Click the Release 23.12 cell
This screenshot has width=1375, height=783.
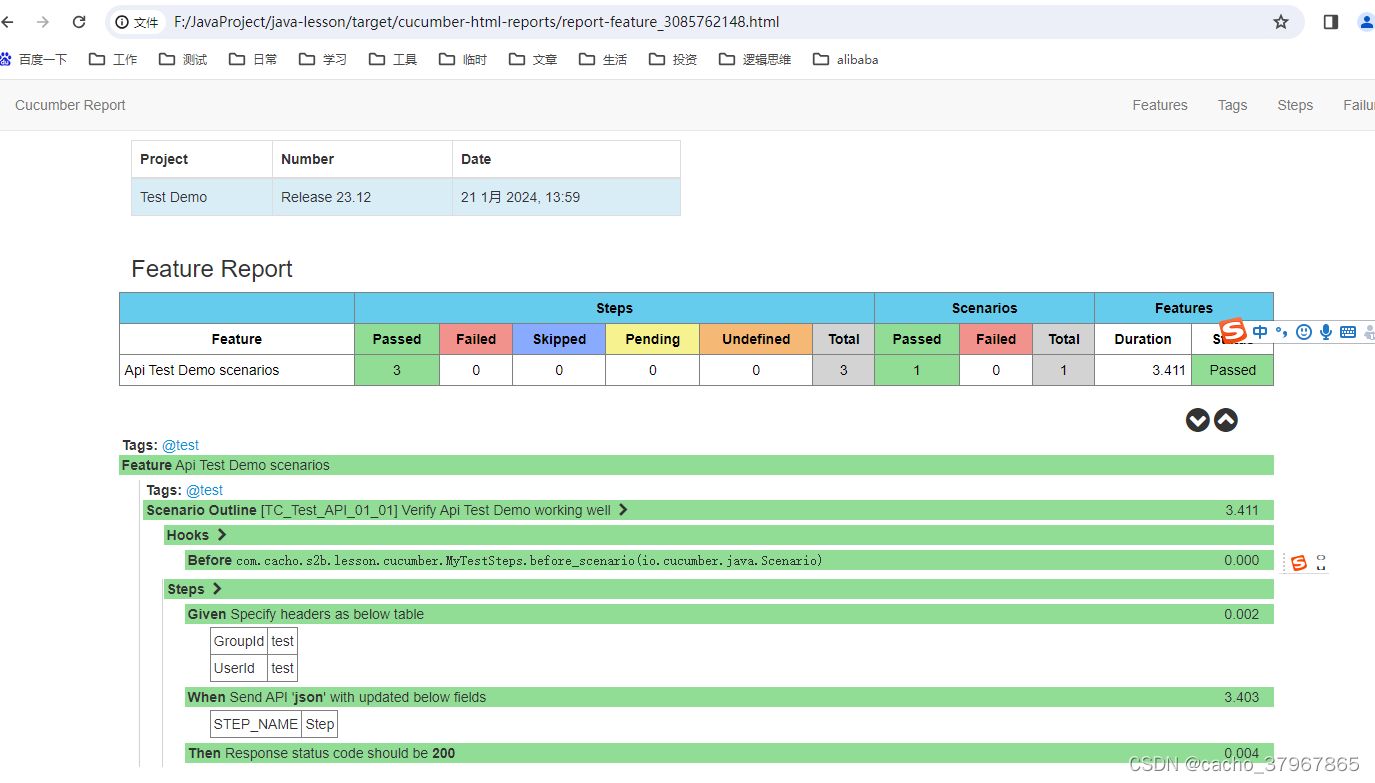click(x=362, y=197)
